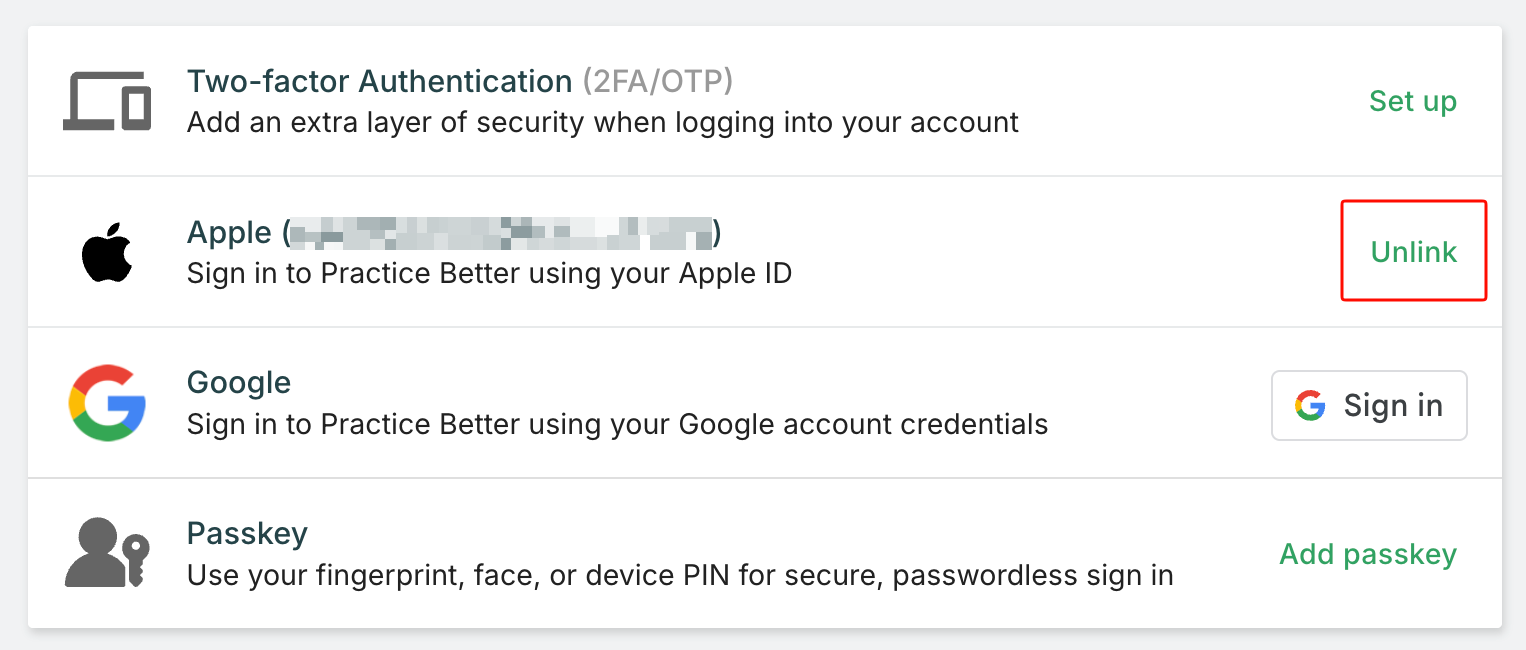Click the blurred Apple account email

point(501,233)
